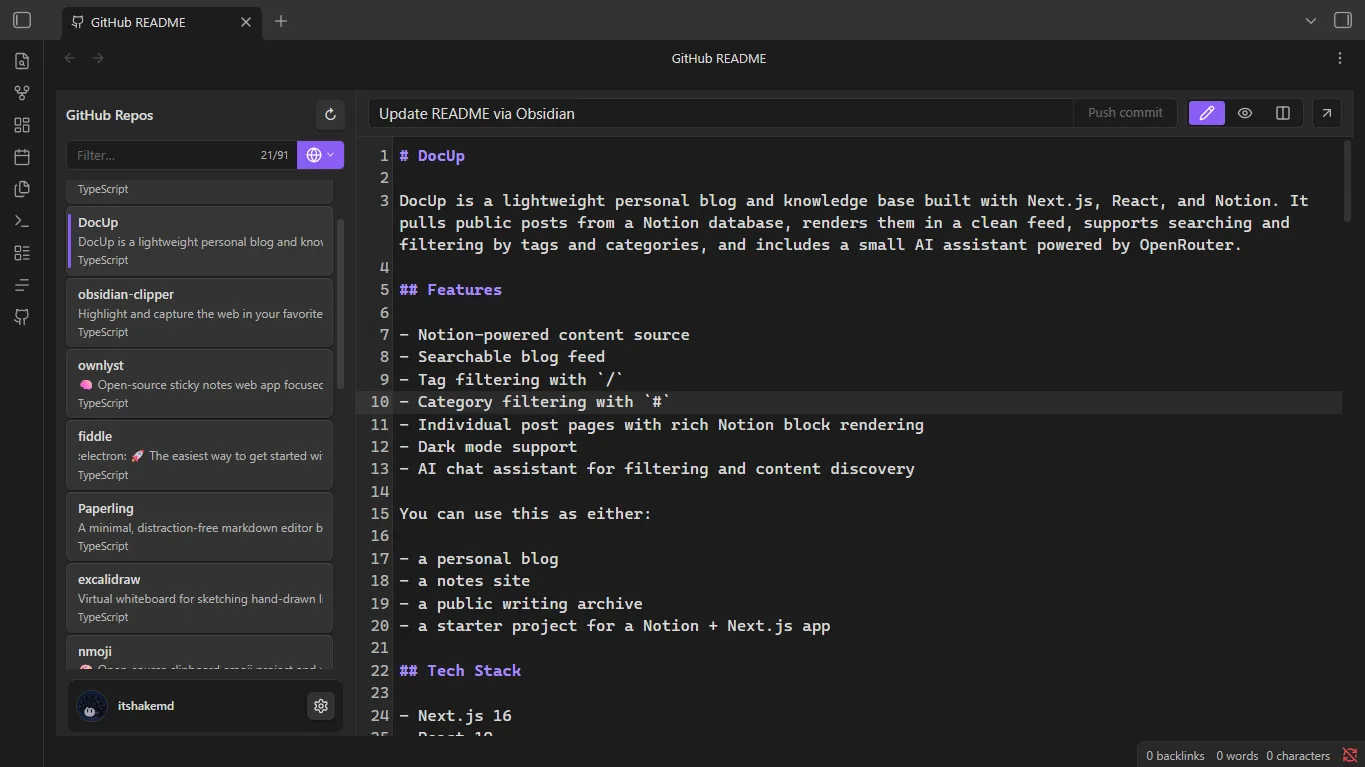Toggle the left sidebar panel icon
Viewport: 1365px width, 767px height.
[22, 20]
